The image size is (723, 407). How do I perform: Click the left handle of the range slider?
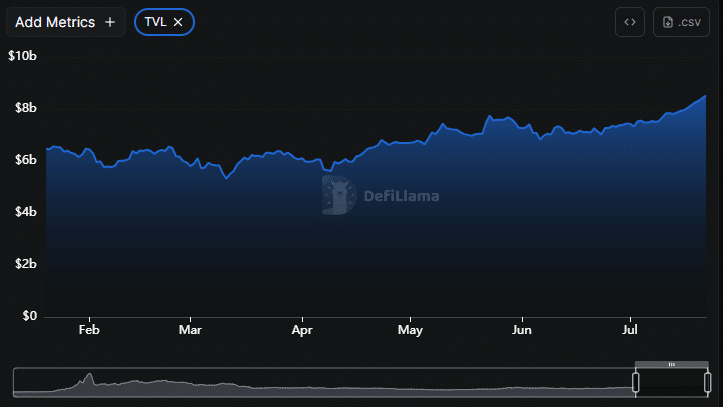pos(635,382)
